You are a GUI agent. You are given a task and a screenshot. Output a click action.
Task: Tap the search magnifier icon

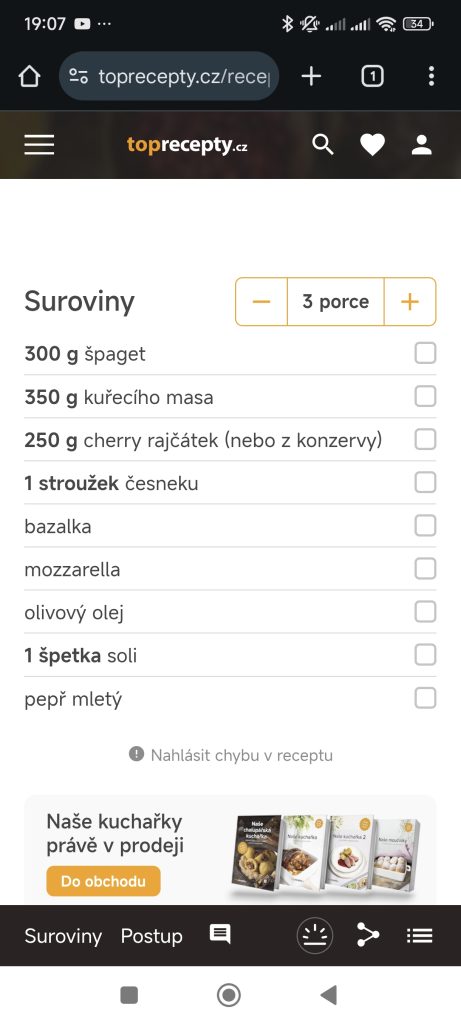pyautogui.click(x=323, y=144)
